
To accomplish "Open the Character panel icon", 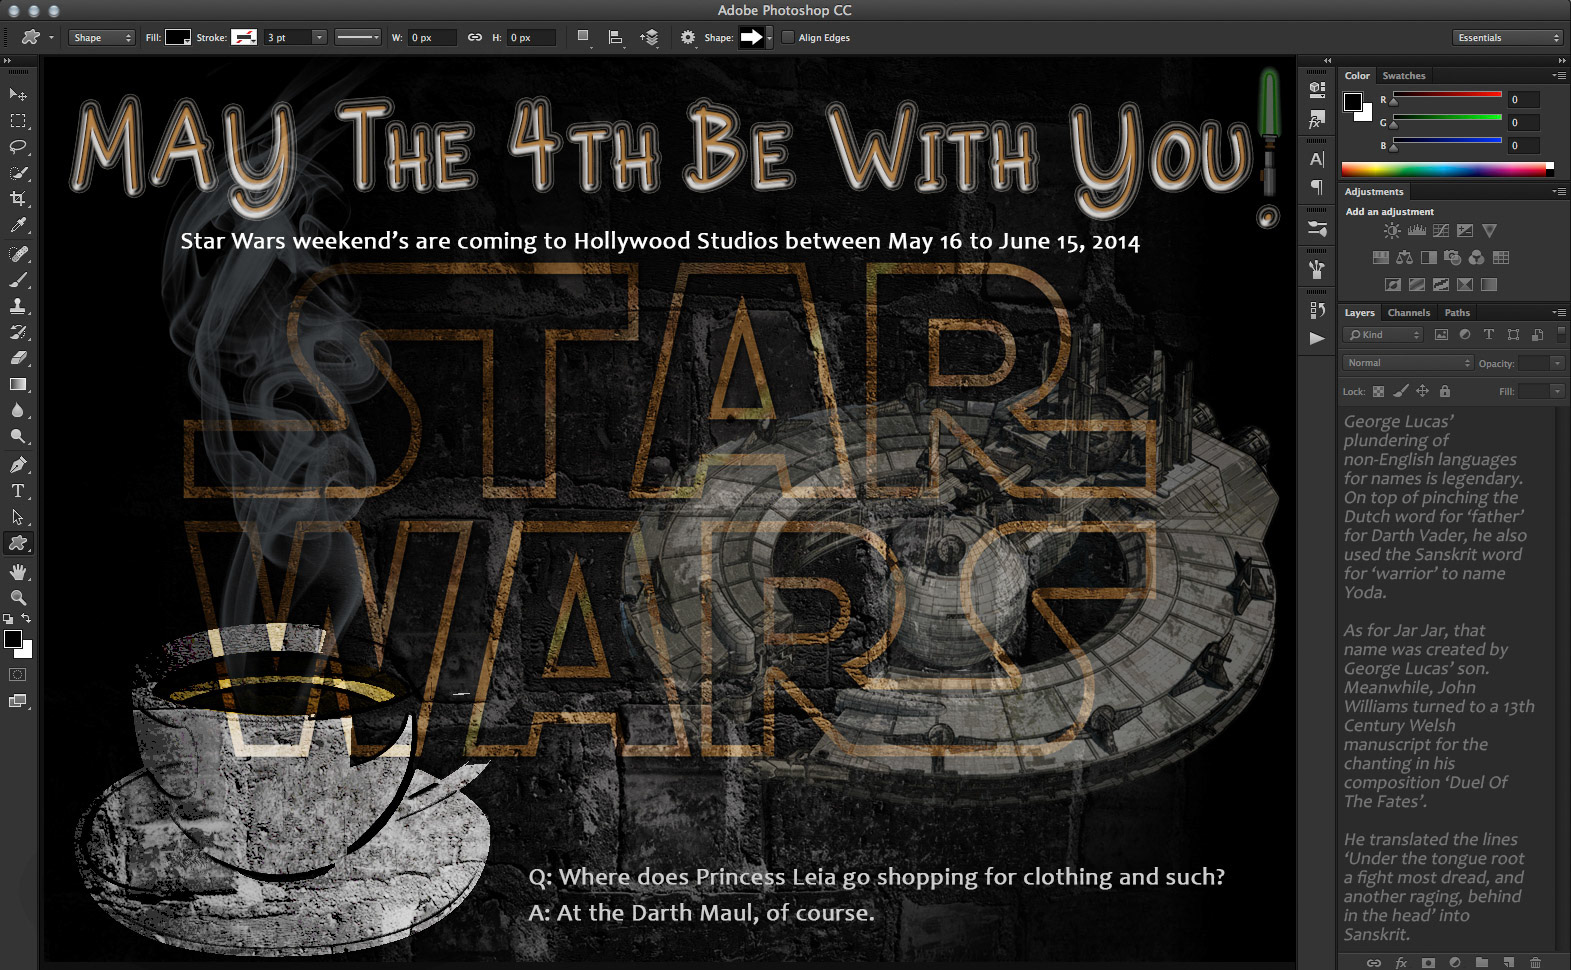I will [1317, 159].
